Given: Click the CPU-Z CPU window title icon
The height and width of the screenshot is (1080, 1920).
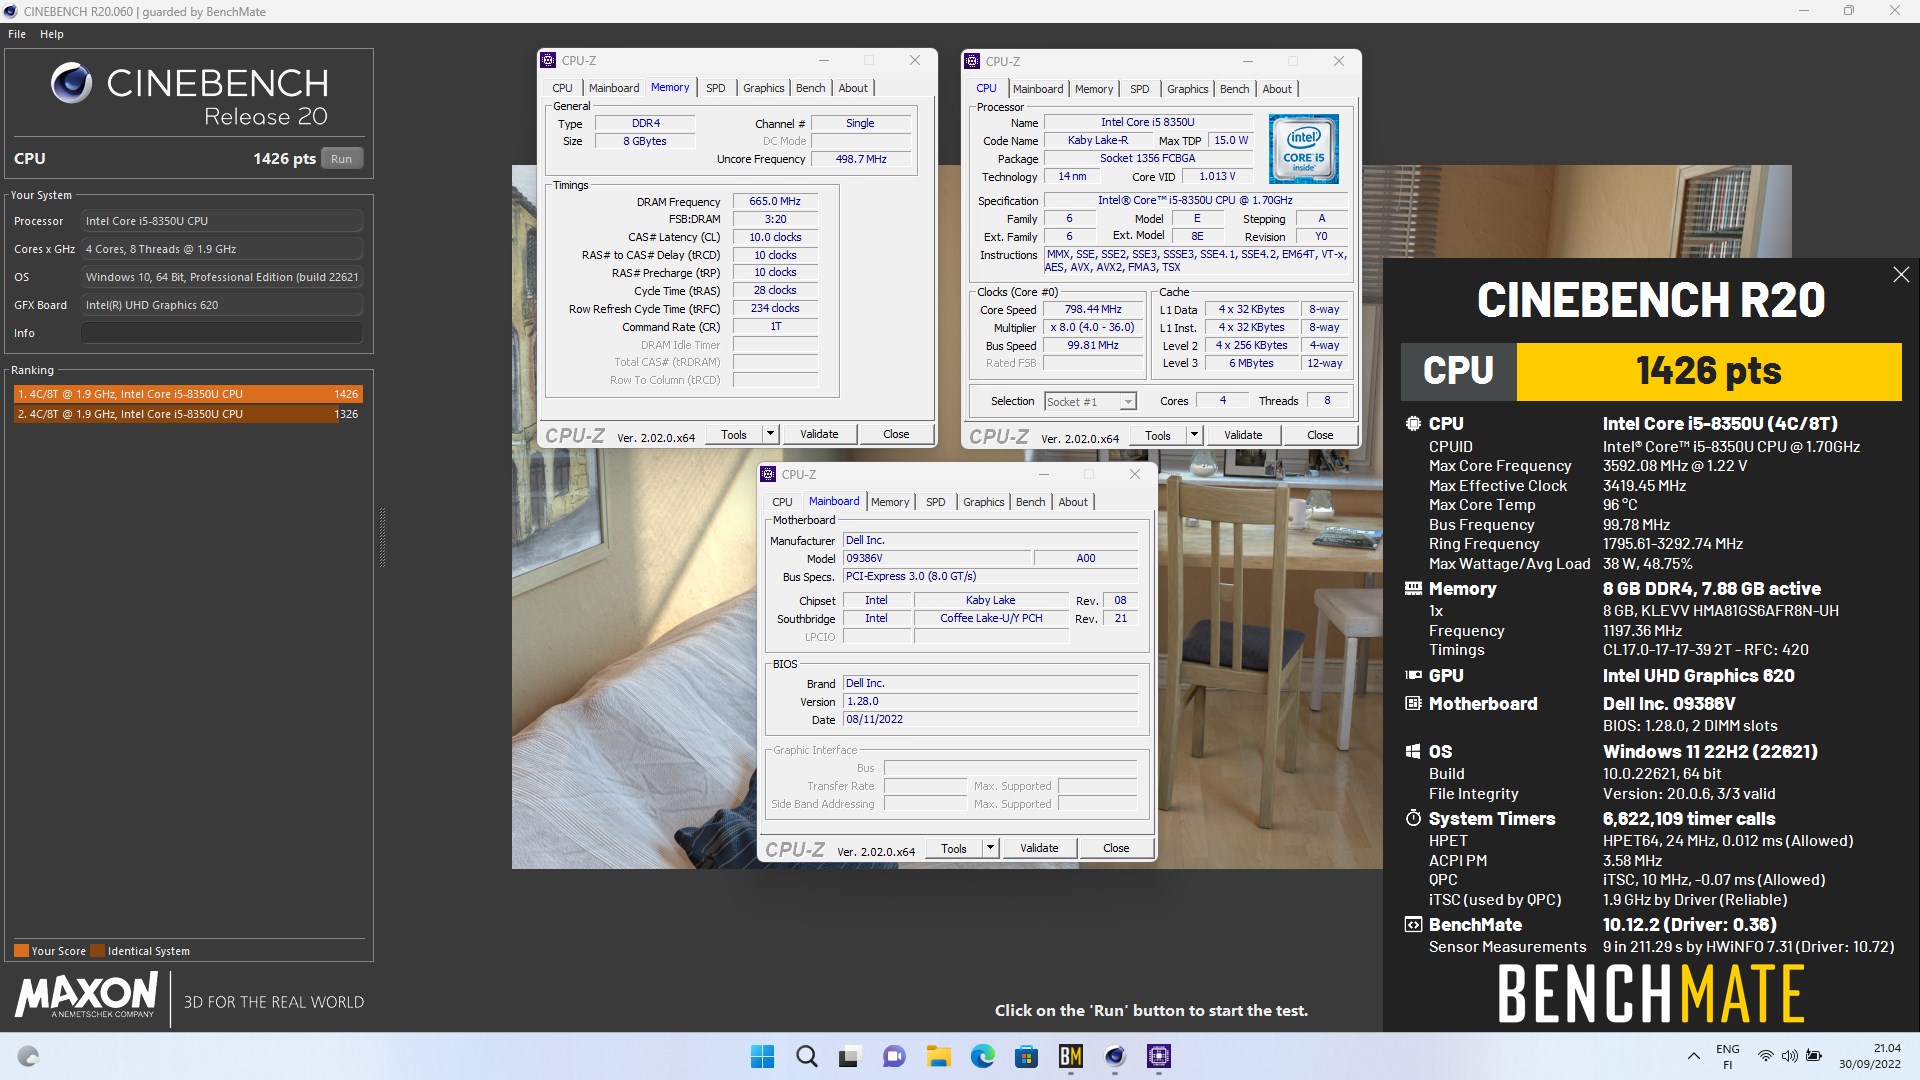Looking at the screenshot, I should [x=972, y=62].
